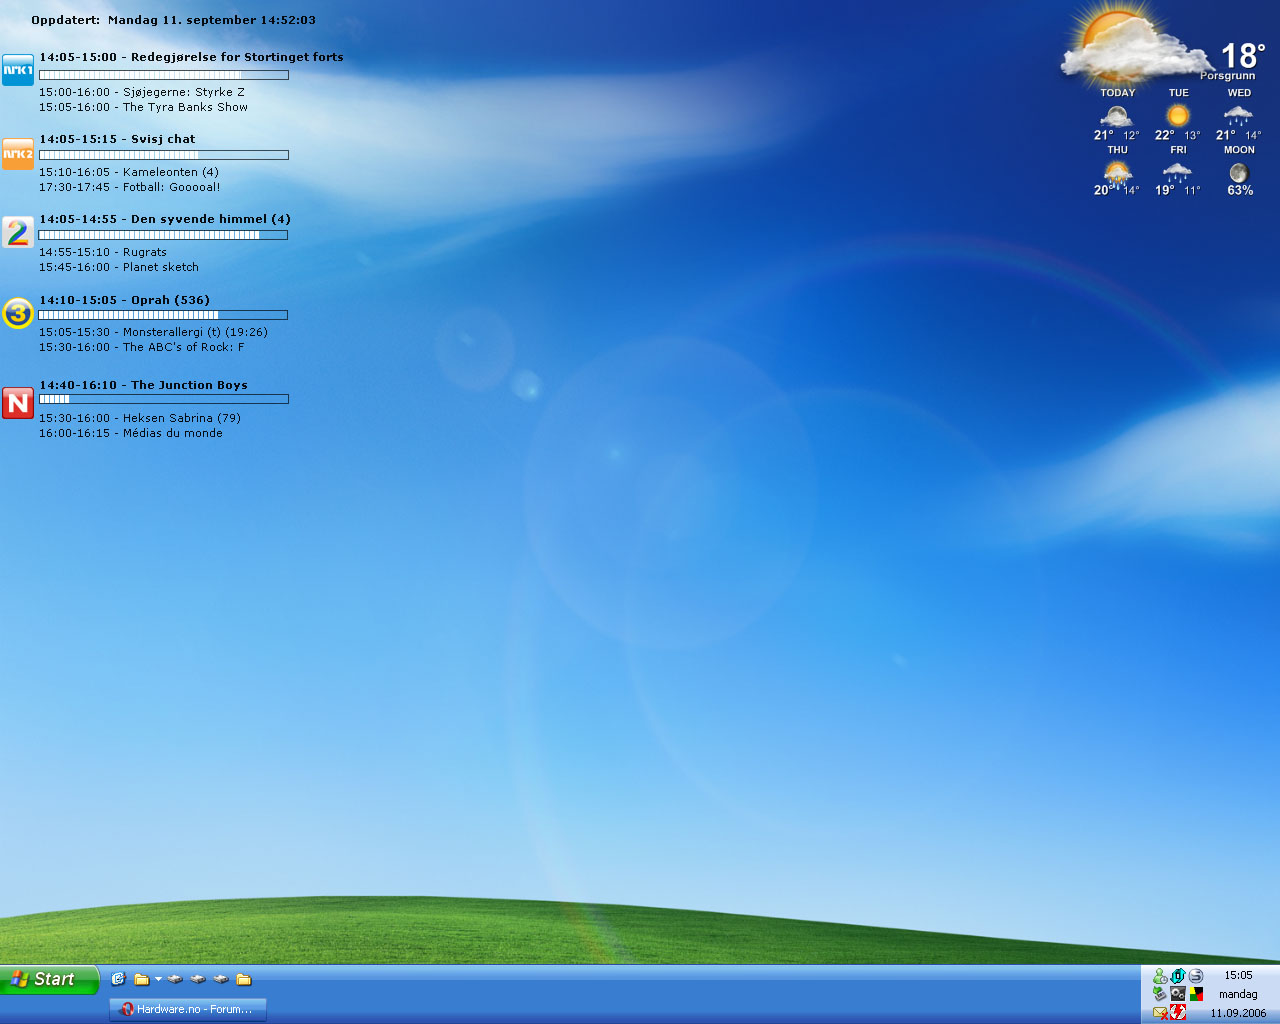The height and width of the screenshot is (1024, 1280).
Task: Click '14:05-14:55 - Den syvende himmel (4)' title
Action: 165,219
